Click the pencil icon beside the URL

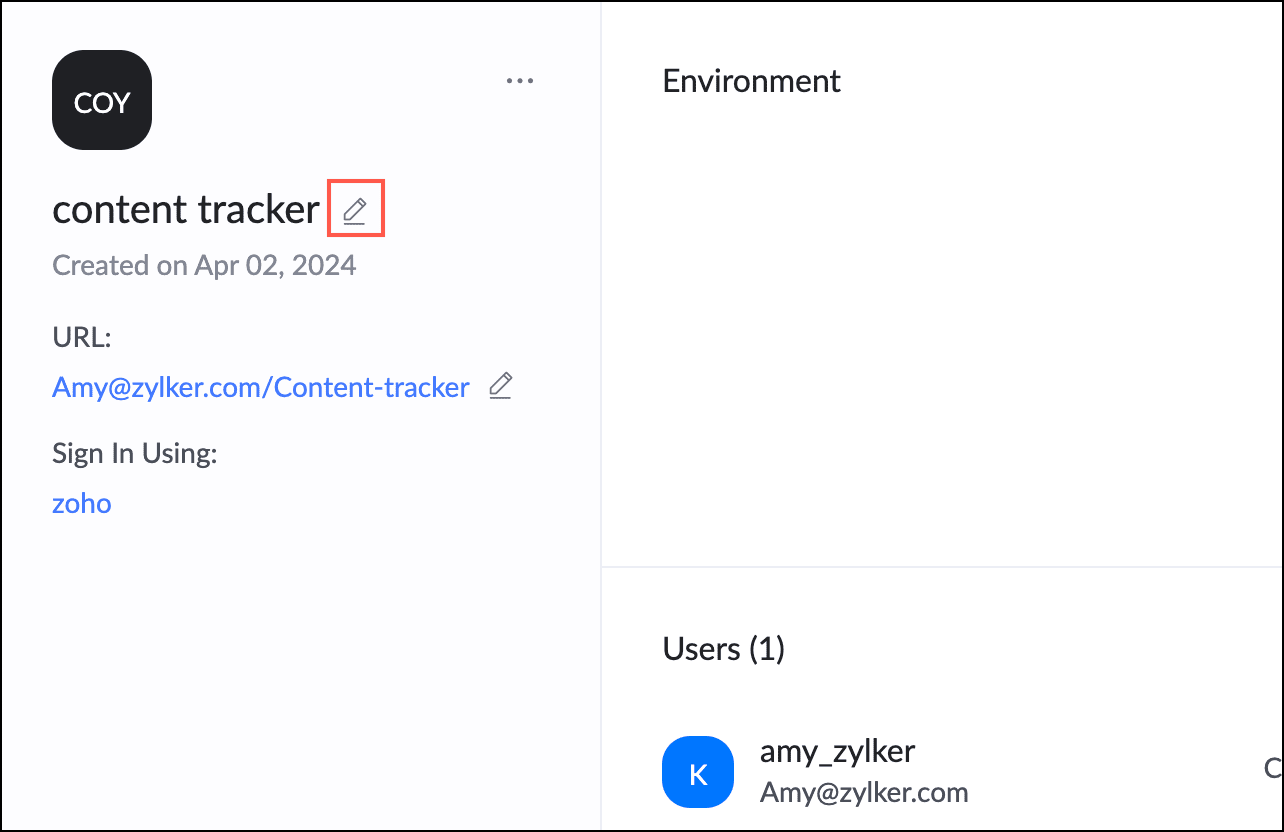click(x=500, y=387)
